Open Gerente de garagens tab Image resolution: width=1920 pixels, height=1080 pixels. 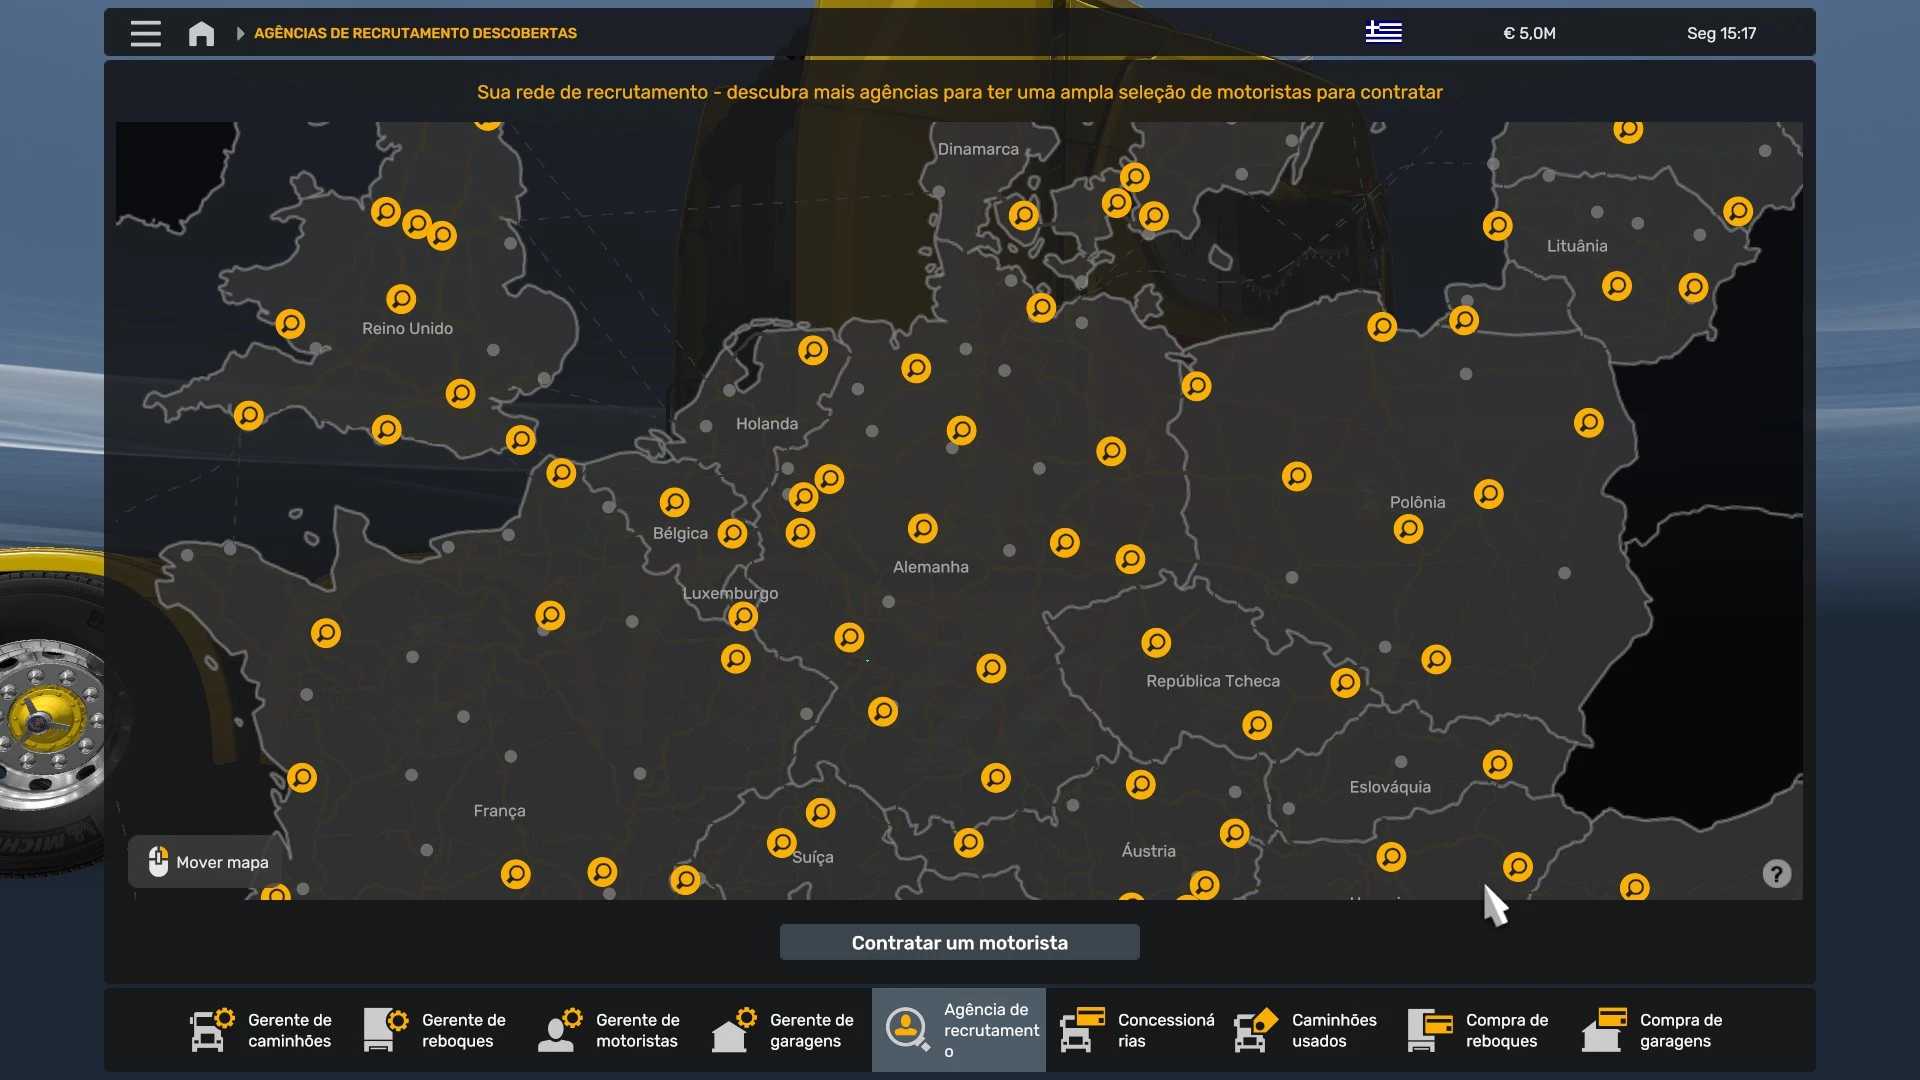[784, 1030]
